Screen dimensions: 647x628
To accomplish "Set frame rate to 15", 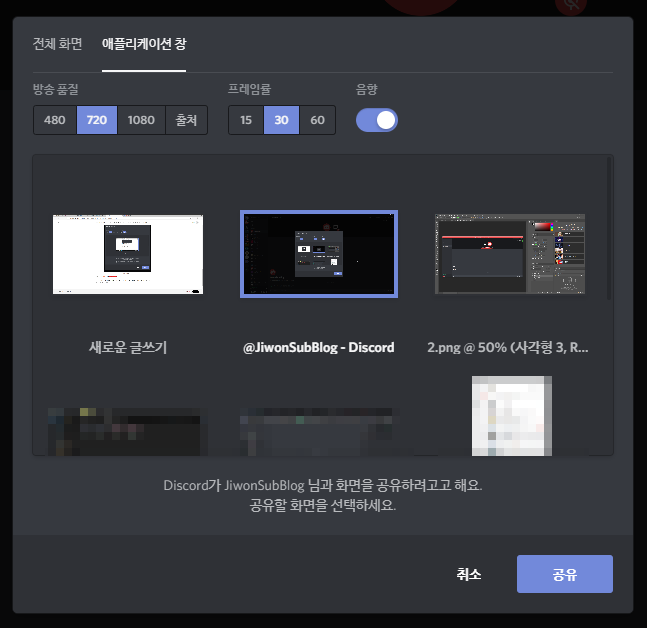I will [x=246, y=120].
